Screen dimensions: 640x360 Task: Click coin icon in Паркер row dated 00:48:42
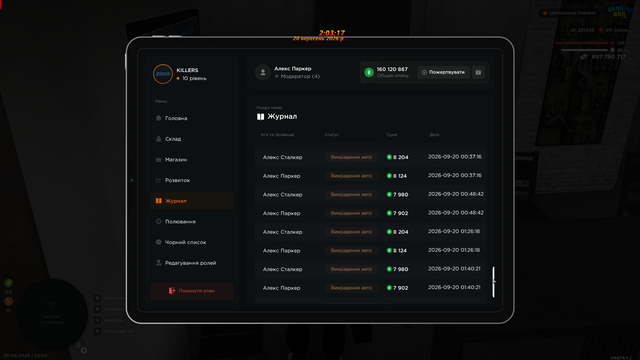[389, 213]
